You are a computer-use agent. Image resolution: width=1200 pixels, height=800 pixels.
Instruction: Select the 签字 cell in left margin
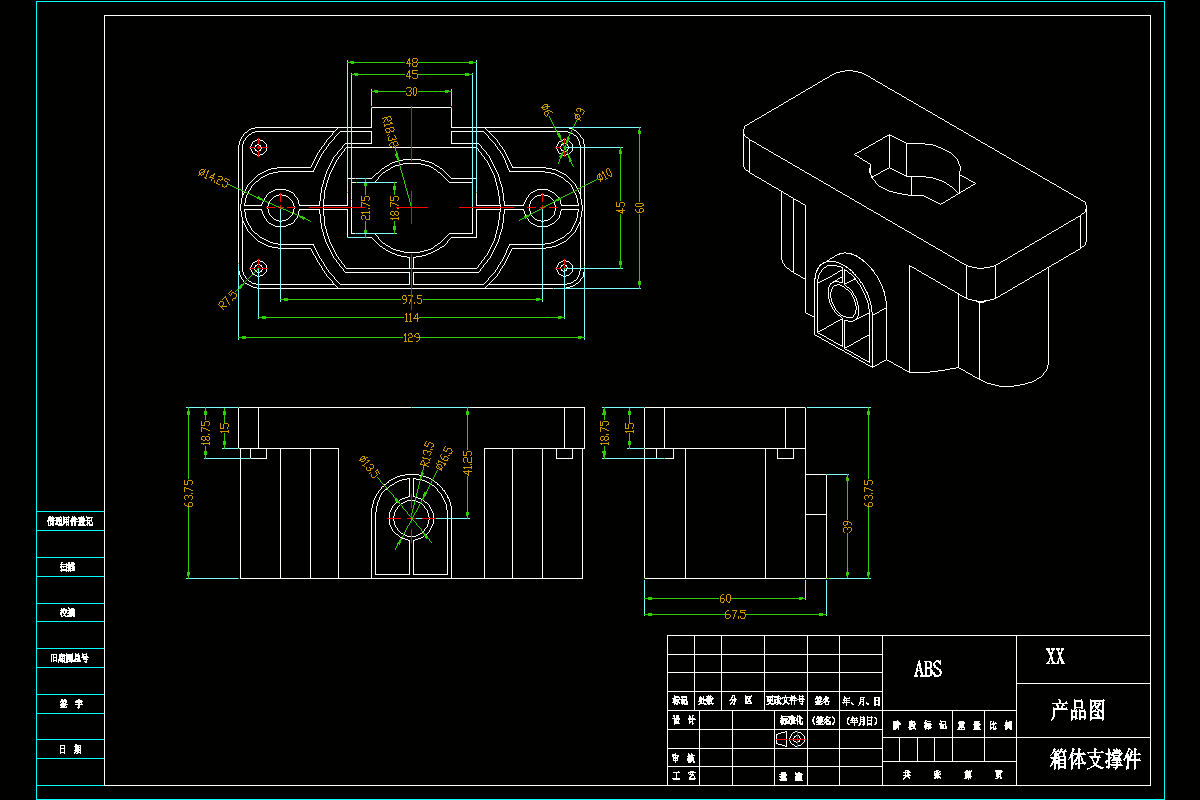tap(70, 704)
